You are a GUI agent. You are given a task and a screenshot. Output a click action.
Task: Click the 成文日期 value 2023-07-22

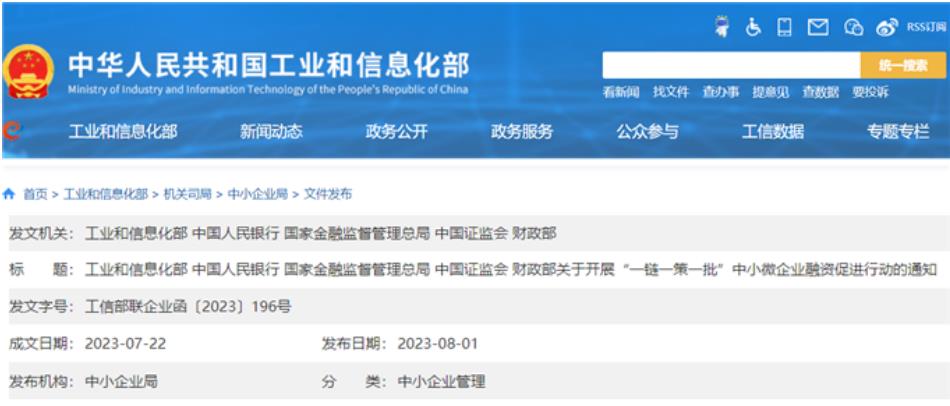point(125,344)
